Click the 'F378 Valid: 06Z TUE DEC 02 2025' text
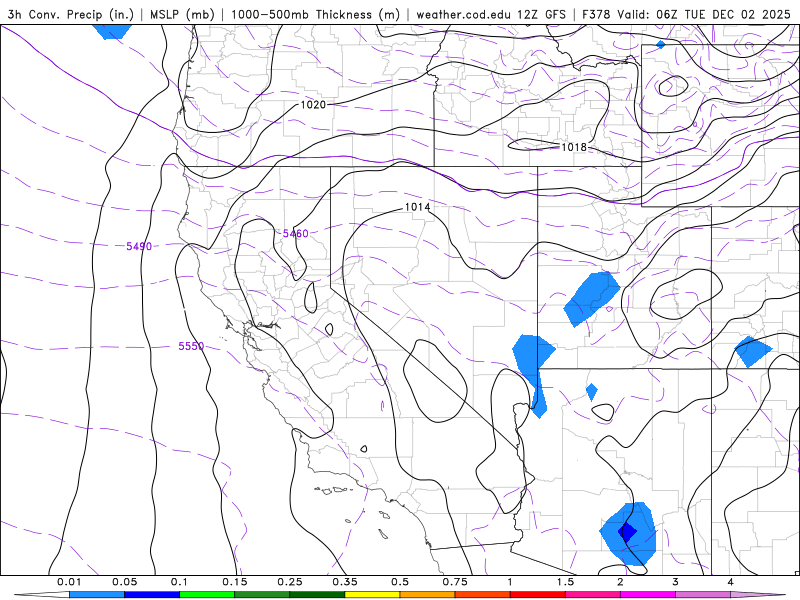 [x=686, y=14]
